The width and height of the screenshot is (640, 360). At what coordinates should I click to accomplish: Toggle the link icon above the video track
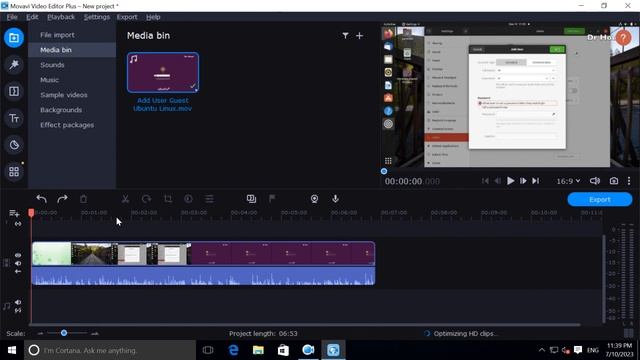(18, 224)
